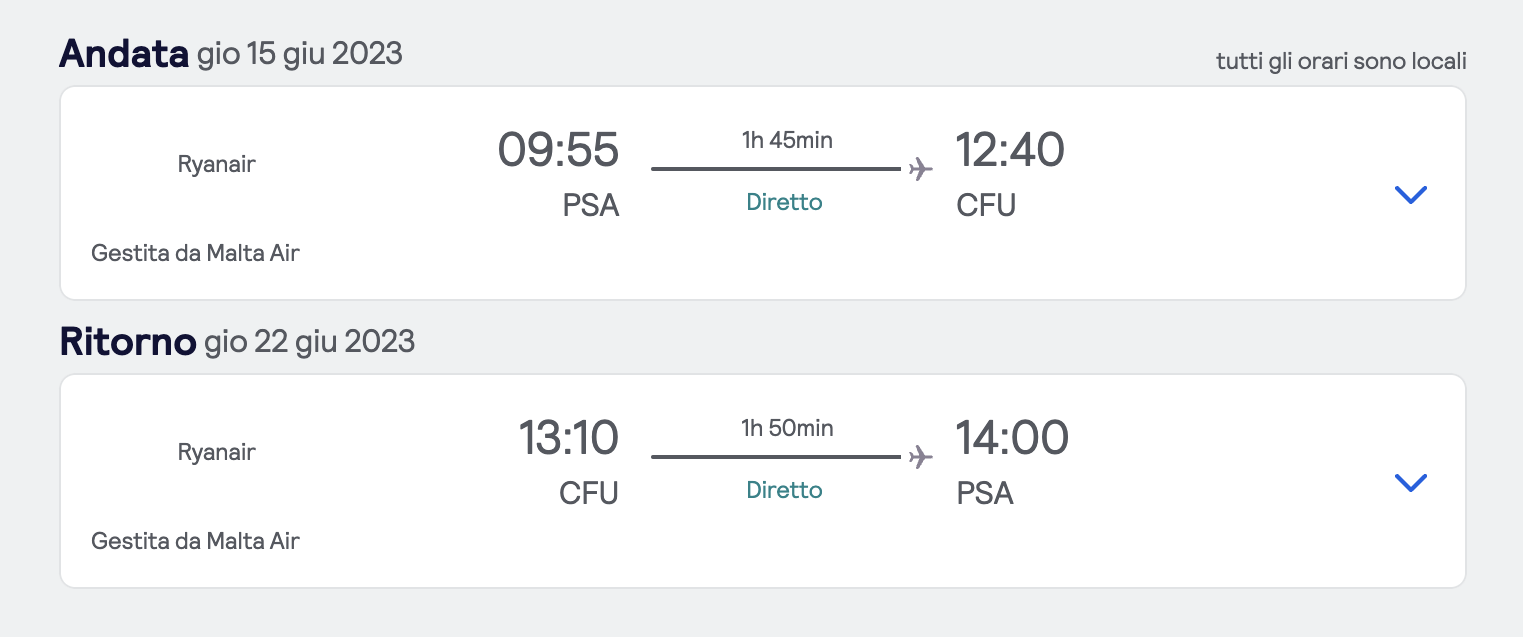
Task: Click the outbound Diretto label
Action: coord(784,202)
